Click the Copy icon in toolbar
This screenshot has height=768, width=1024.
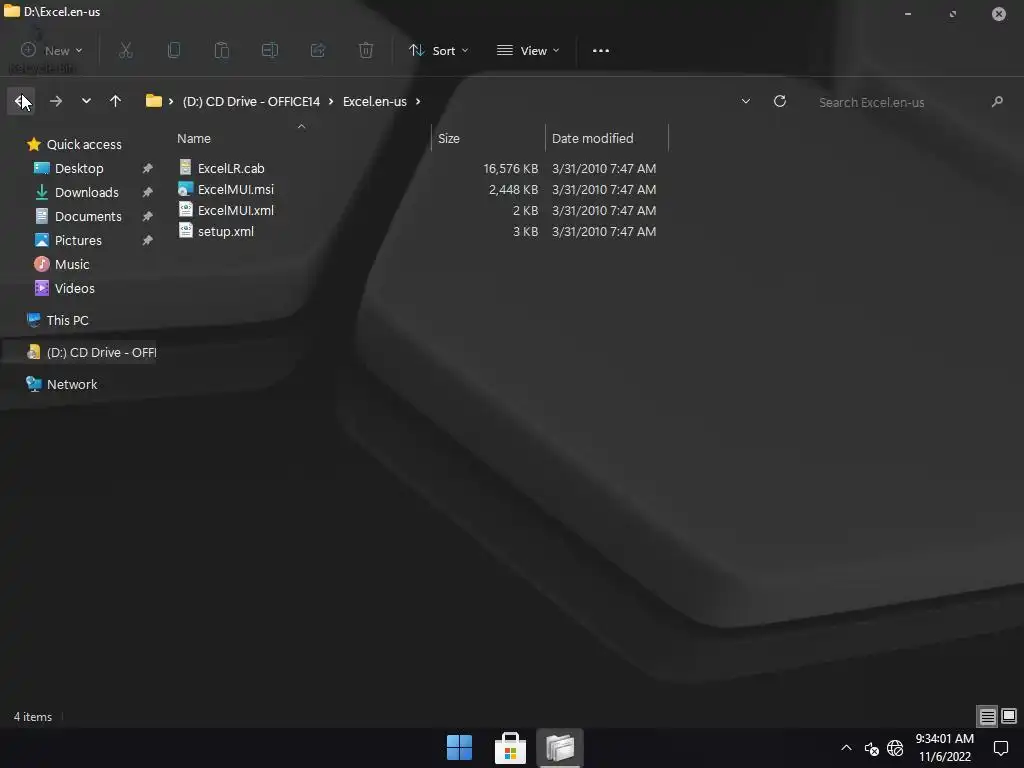pos(174,50)
